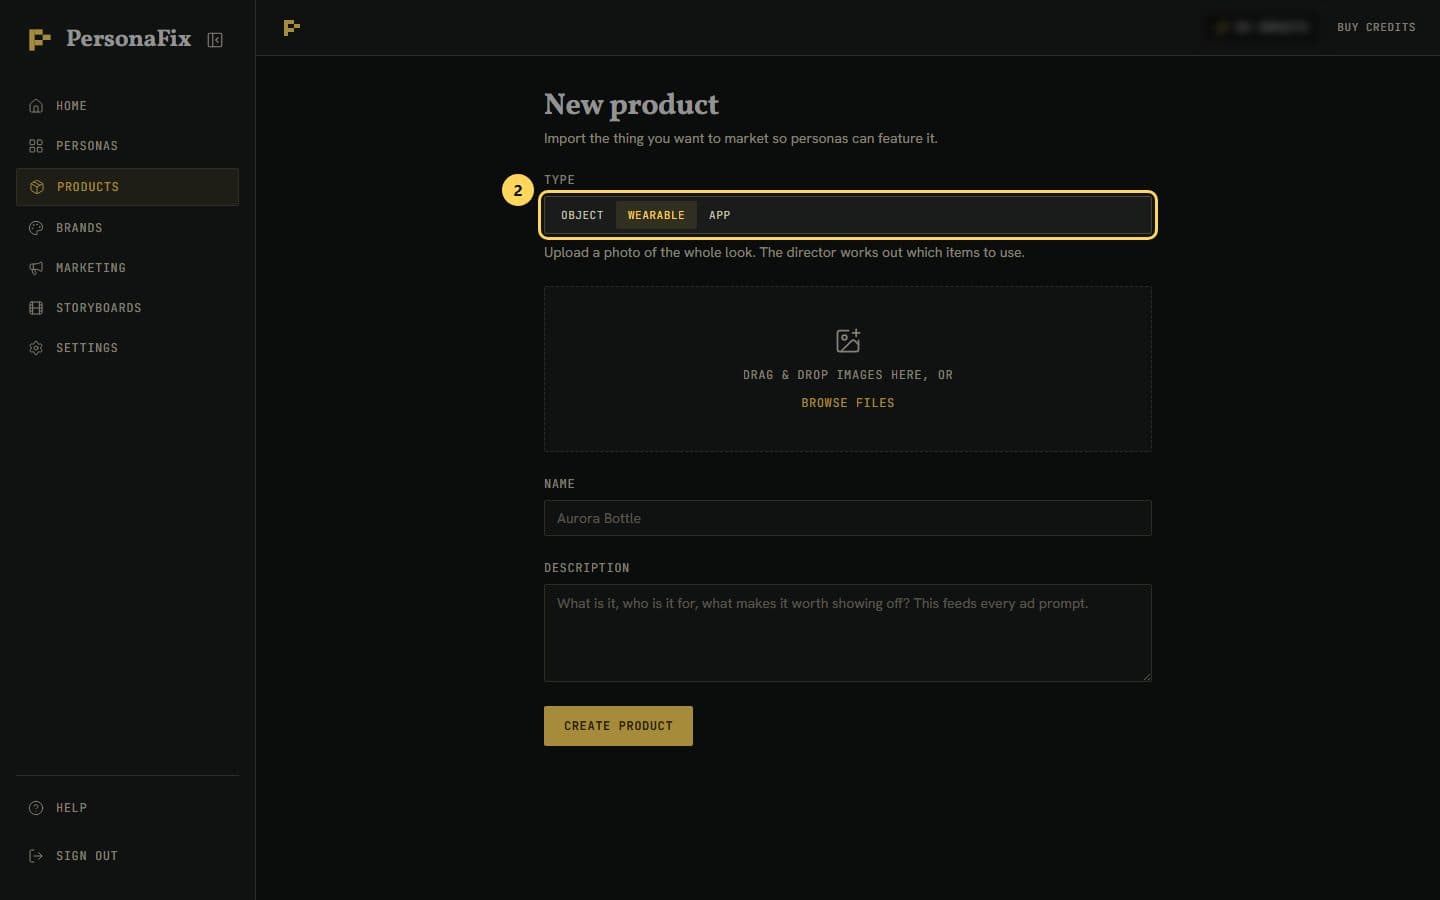Viewport: 1440px width, 900px height.
Task: Open Settings from sidebar
Action: pos(127,348)
